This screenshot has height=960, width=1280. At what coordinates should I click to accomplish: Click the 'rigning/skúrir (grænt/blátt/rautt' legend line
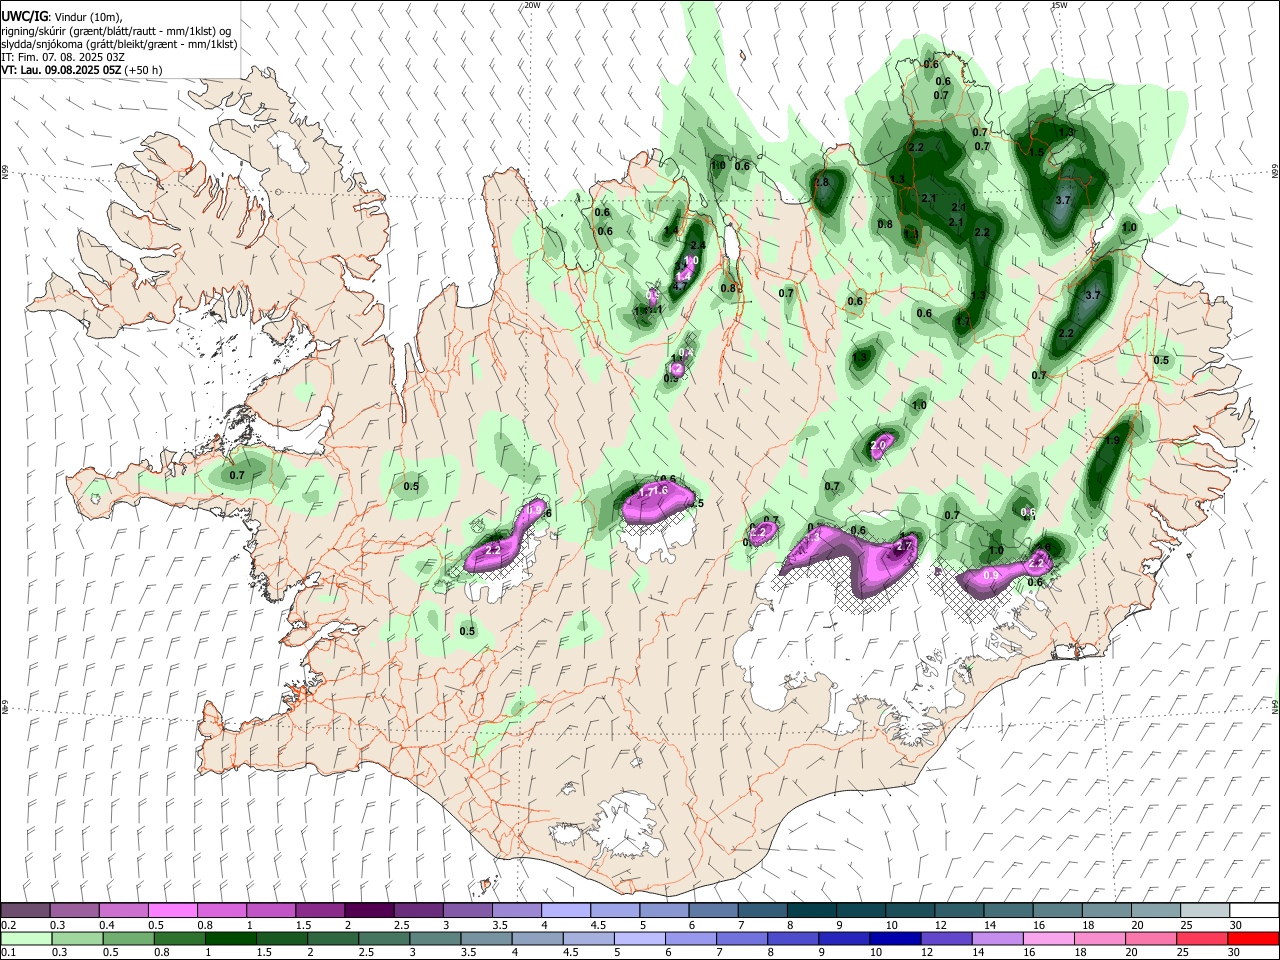point(118,31)
